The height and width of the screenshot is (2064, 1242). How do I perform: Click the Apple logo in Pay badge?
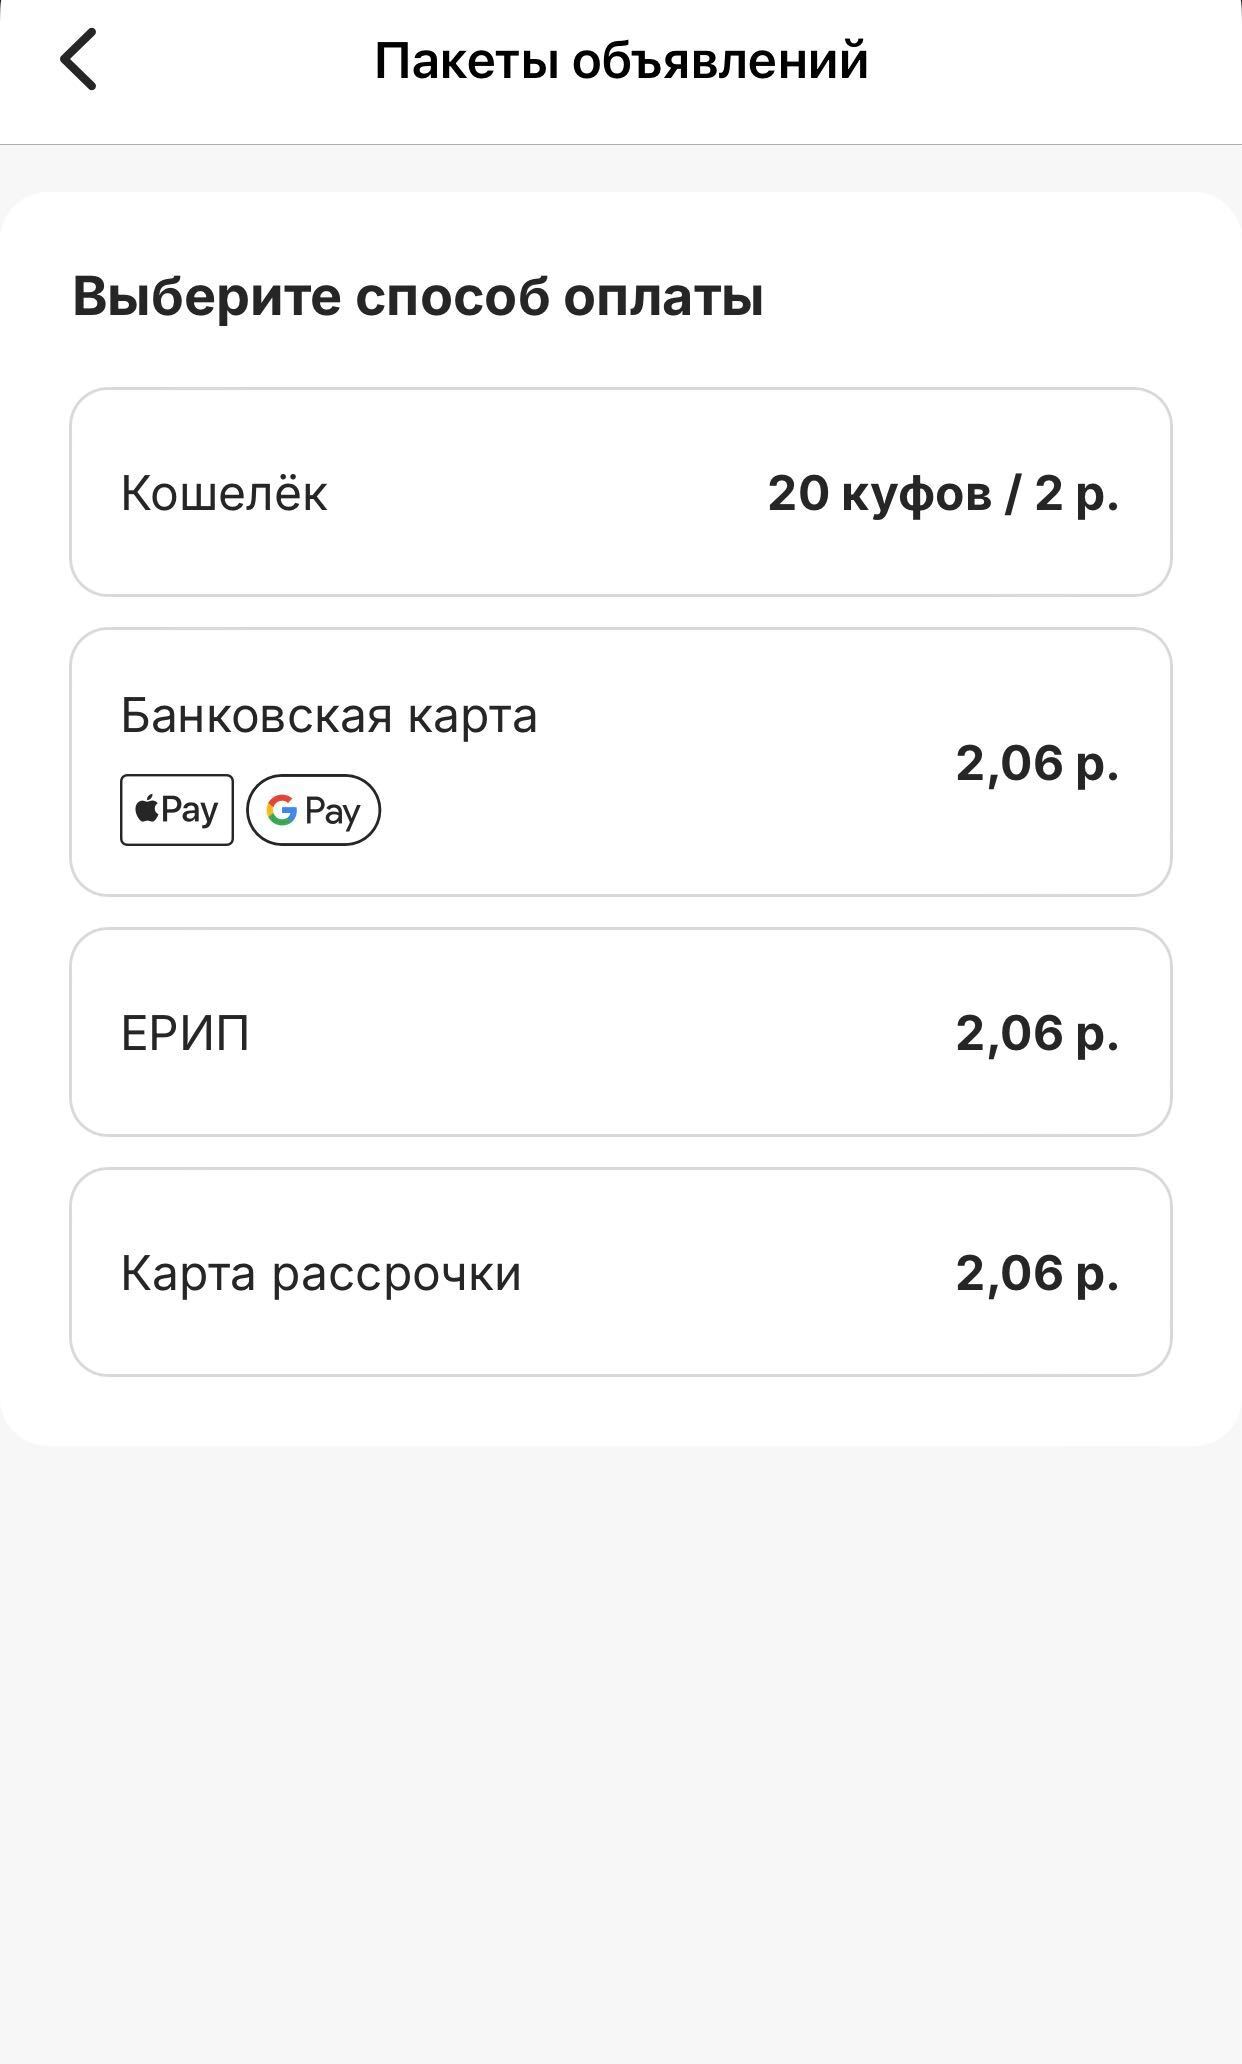click(x=146, y=808)
